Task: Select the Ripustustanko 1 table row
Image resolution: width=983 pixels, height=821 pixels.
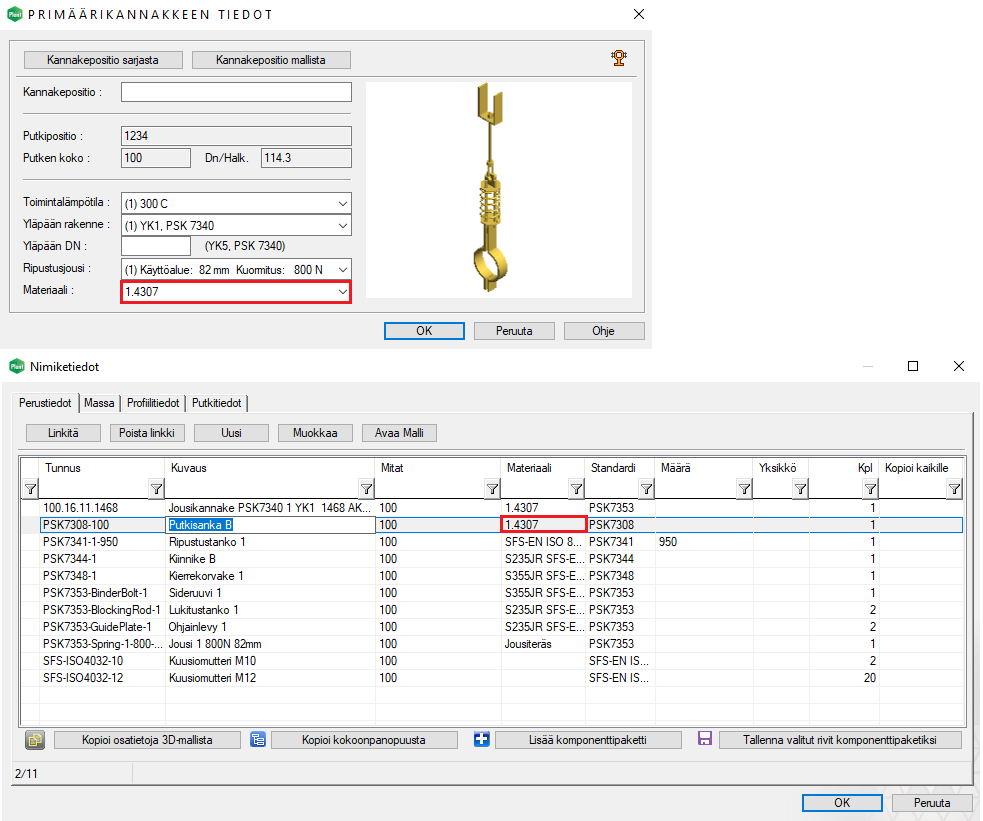Action: click(x=270, y=542)
